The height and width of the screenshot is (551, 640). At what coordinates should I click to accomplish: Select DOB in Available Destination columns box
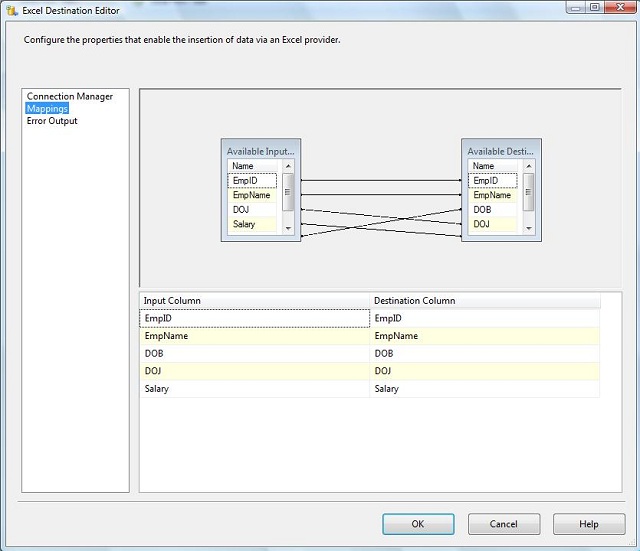494,210
